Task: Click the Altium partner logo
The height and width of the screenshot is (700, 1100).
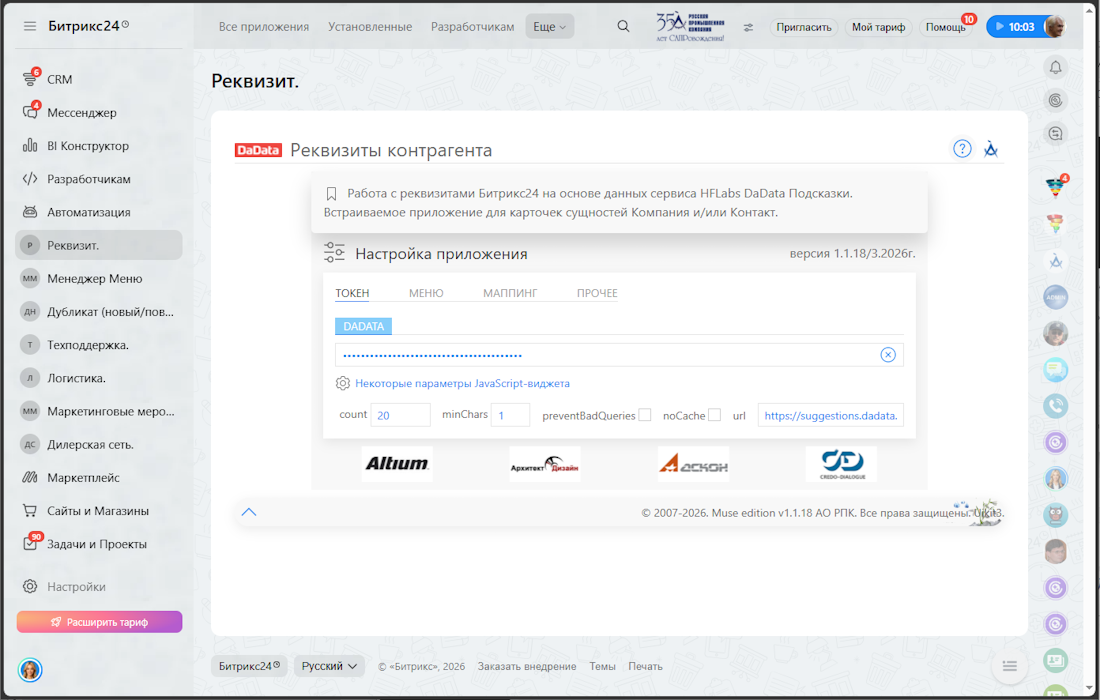Action: point(397,464)
